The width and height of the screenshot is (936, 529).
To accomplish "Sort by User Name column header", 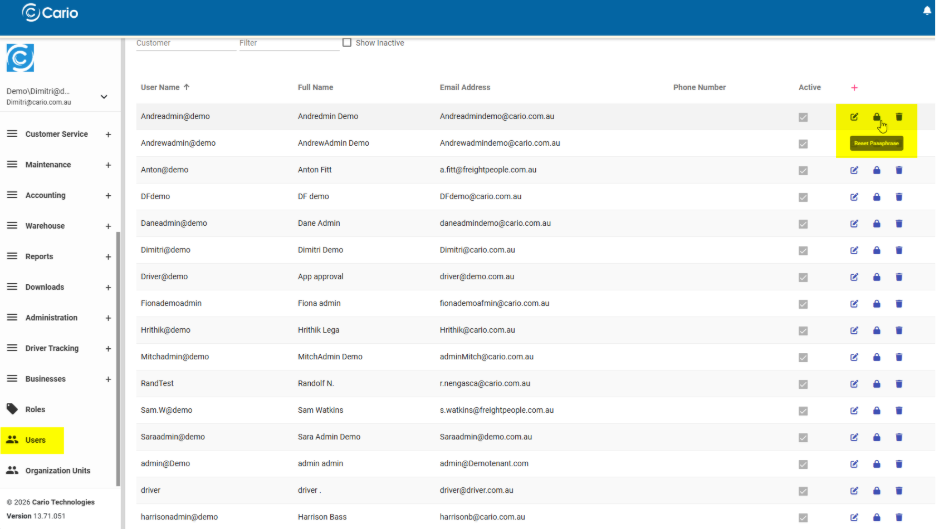I will tap(165, 88).
